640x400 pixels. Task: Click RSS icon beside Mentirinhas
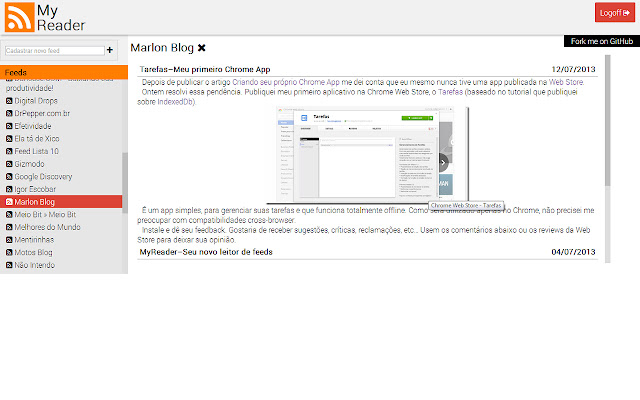(9, 240)
